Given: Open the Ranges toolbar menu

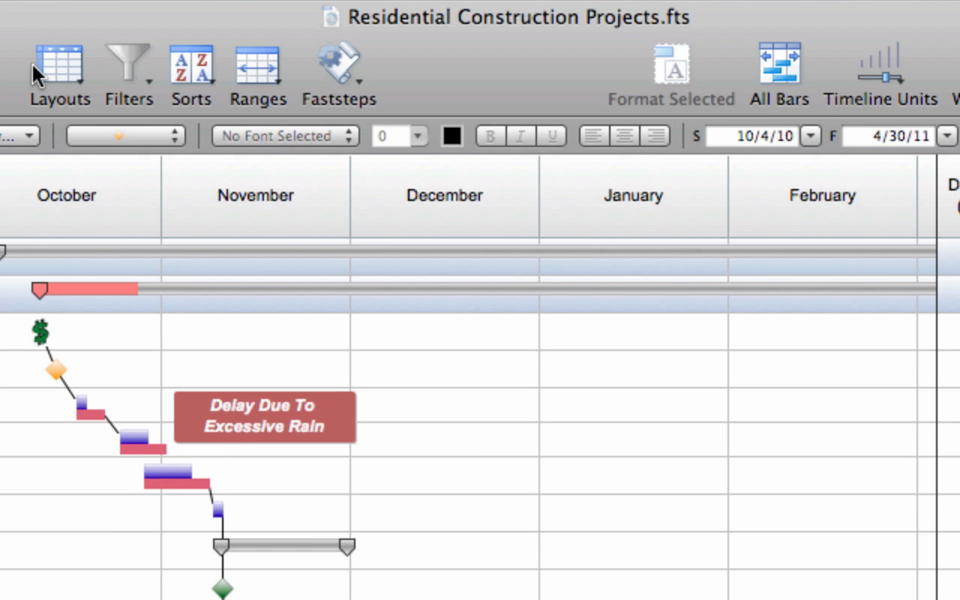Looking at the screenshot, I should [258, 74].
